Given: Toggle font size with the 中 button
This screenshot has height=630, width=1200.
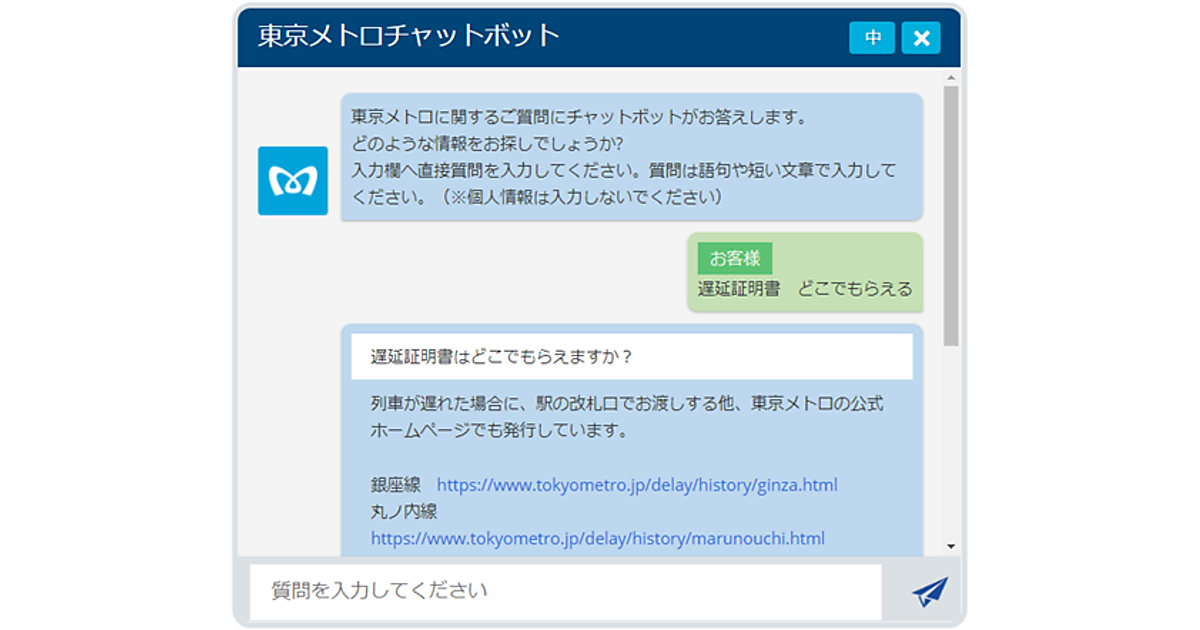Looking at the screenshot, I should [872, 38].
